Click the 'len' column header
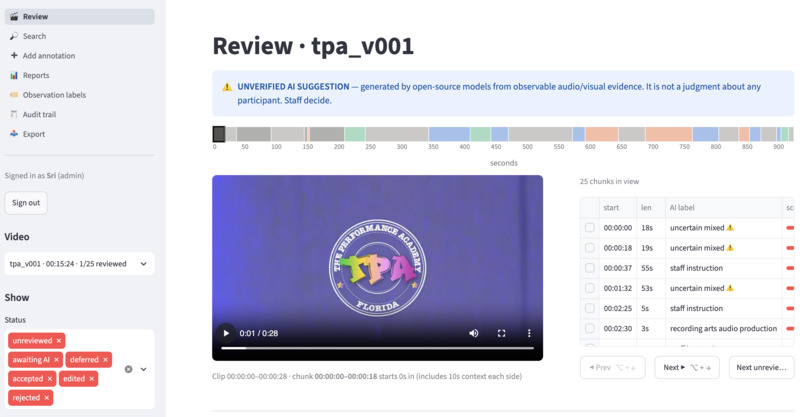Image resolution: width=806 pixels, height=417 pixels. pyautogui.click(x=651, y=208)
